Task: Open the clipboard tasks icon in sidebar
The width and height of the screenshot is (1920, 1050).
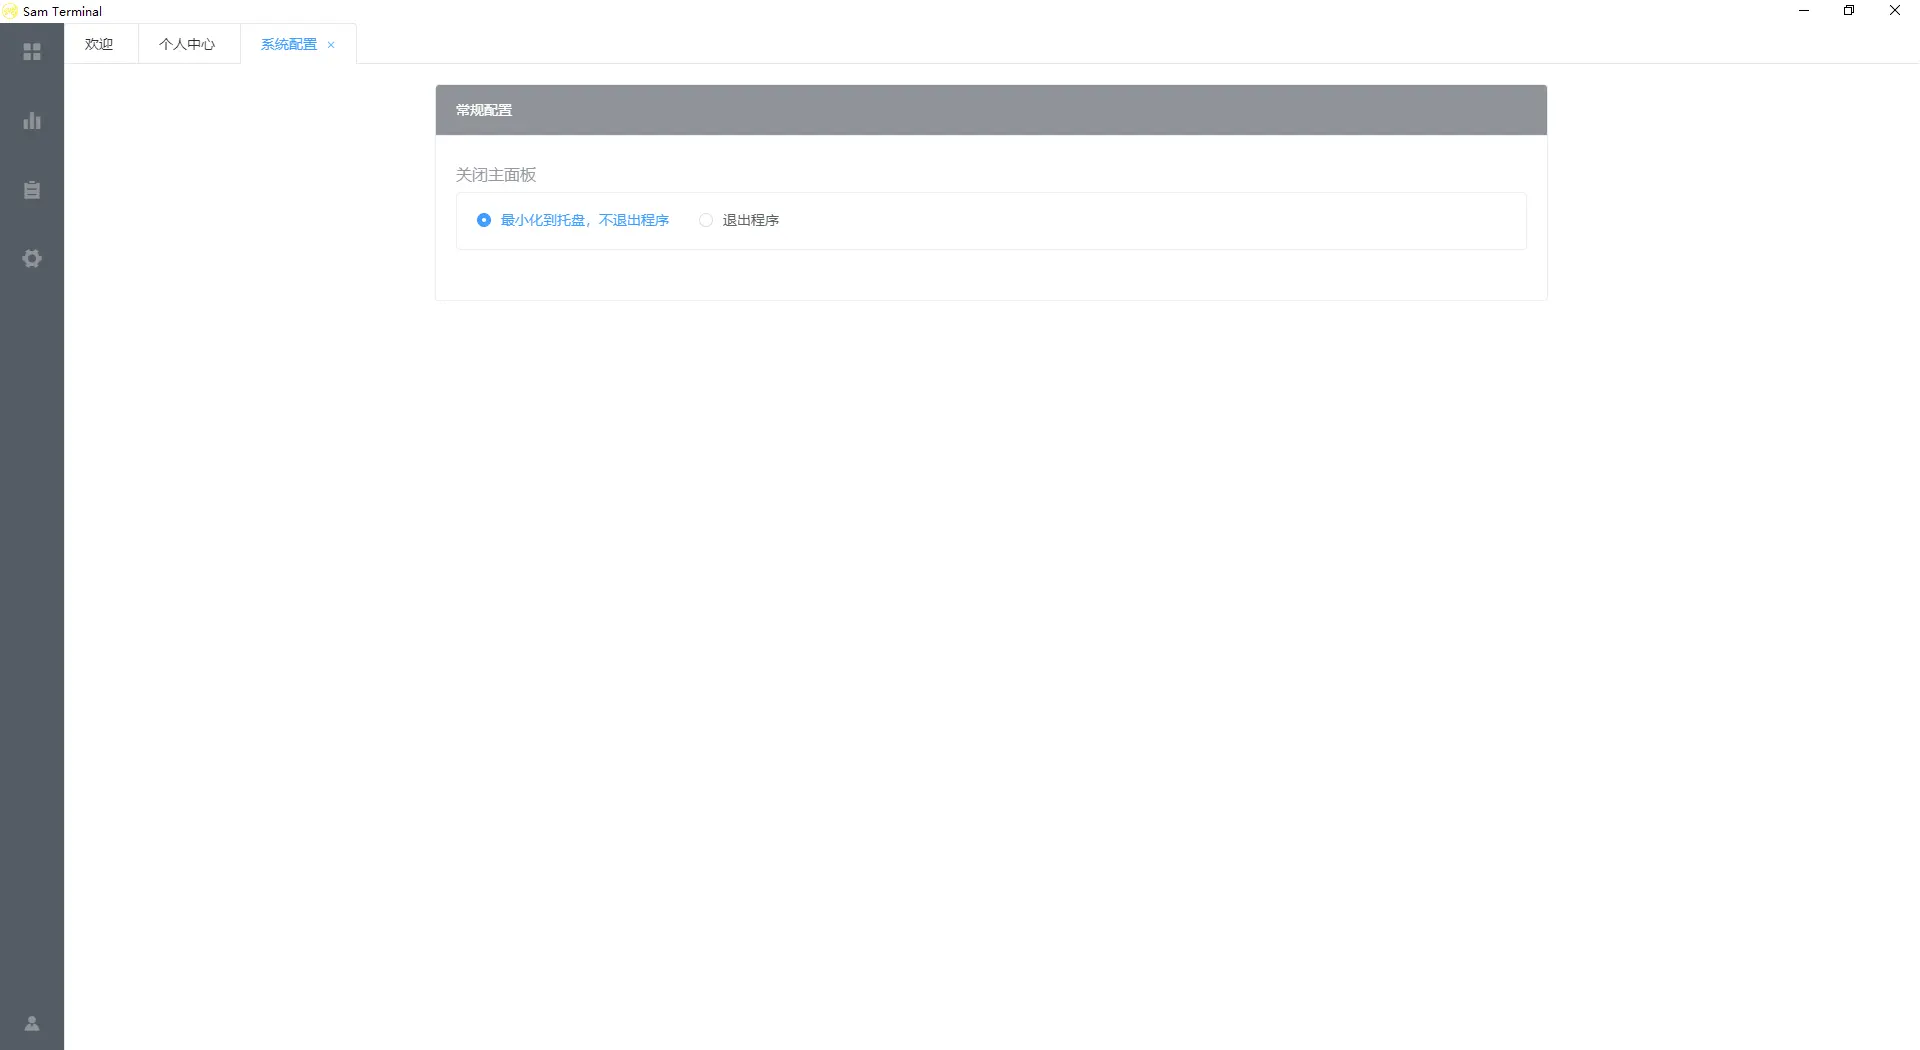Action: pyautogui.click(x=32, y=190)
